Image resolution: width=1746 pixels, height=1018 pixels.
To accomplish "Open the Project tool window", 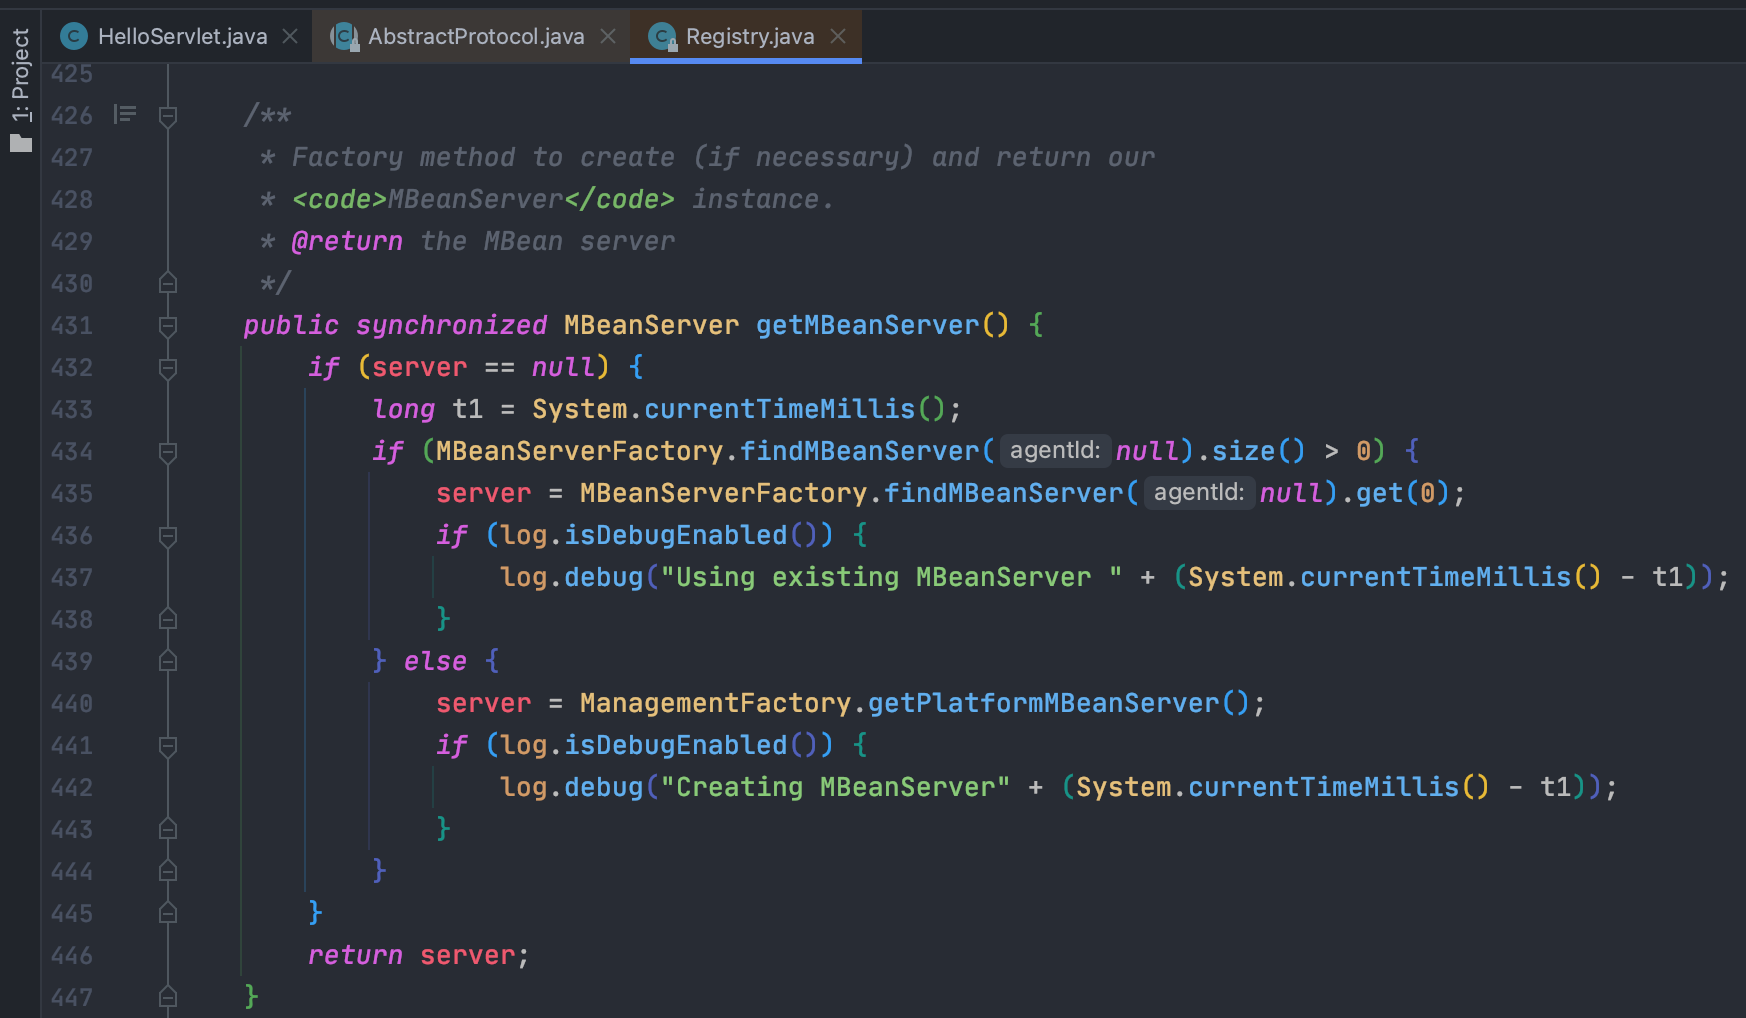I will [x=20, y=75].
